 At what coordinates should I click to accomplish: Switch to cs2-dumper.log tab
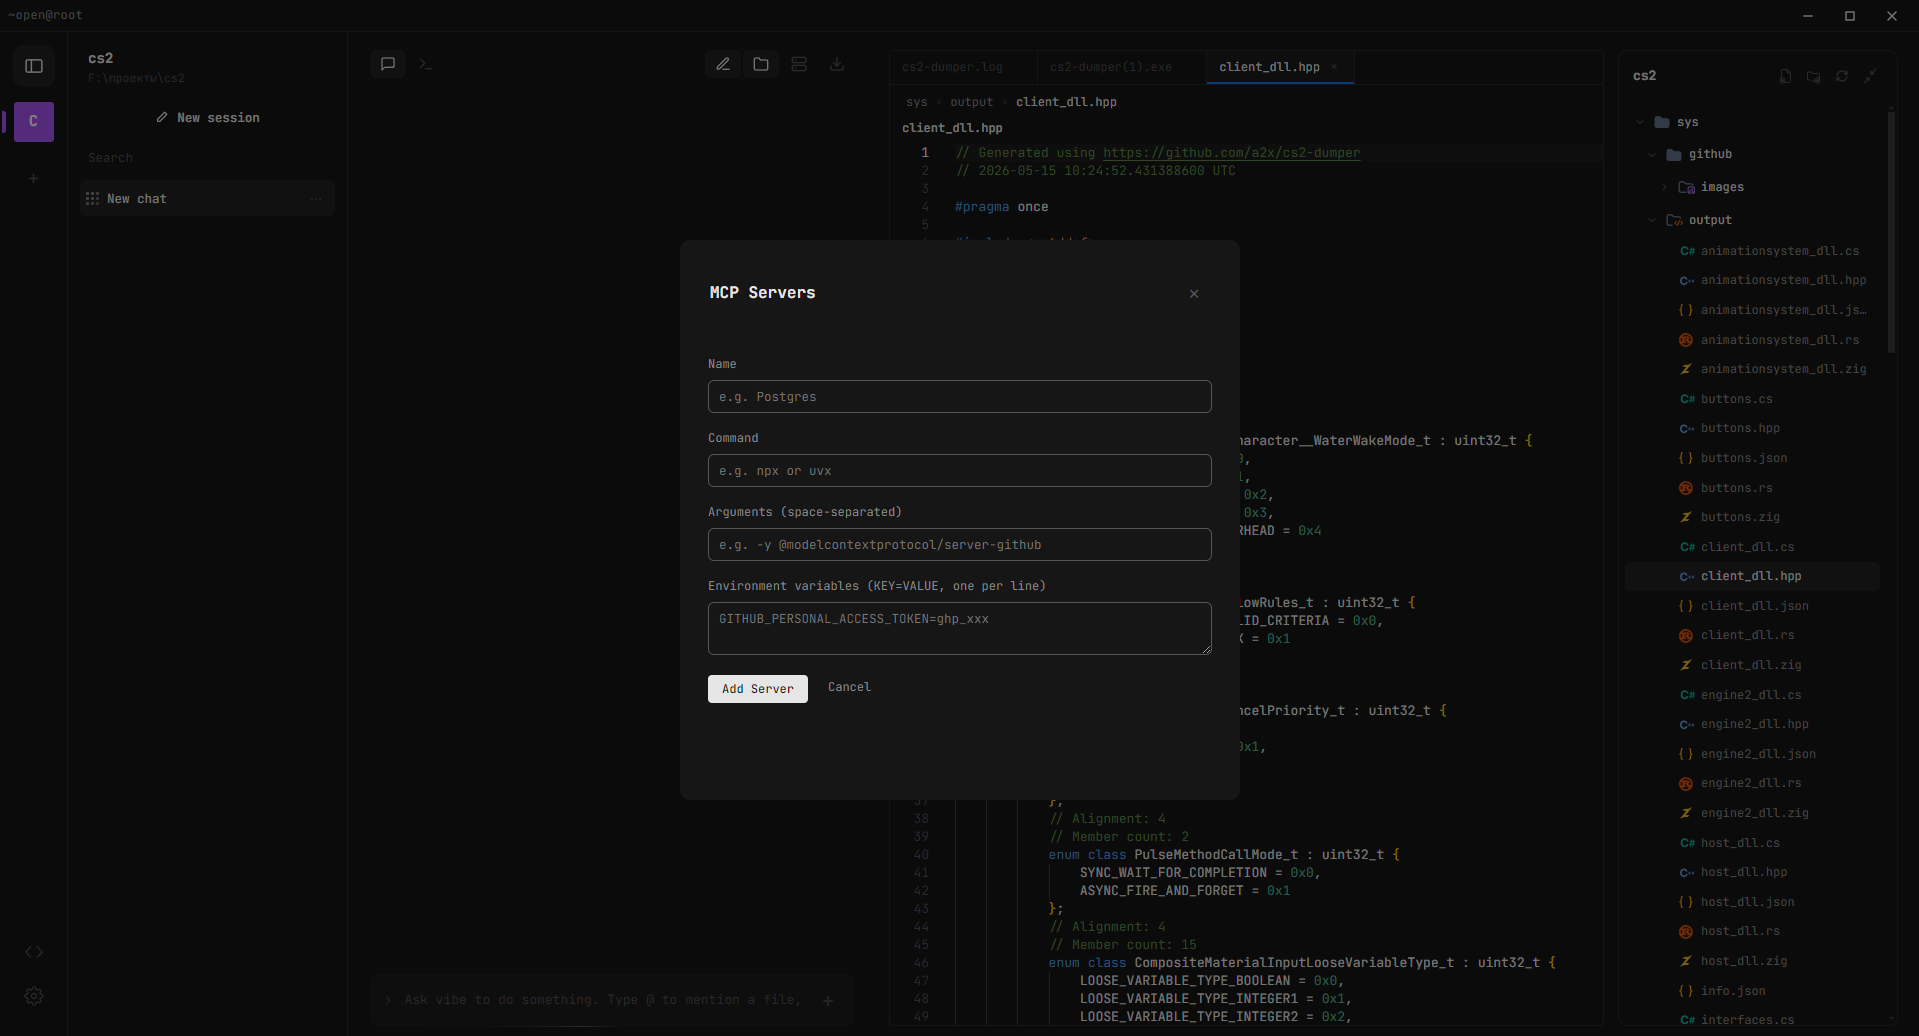[x=952, y=67]
